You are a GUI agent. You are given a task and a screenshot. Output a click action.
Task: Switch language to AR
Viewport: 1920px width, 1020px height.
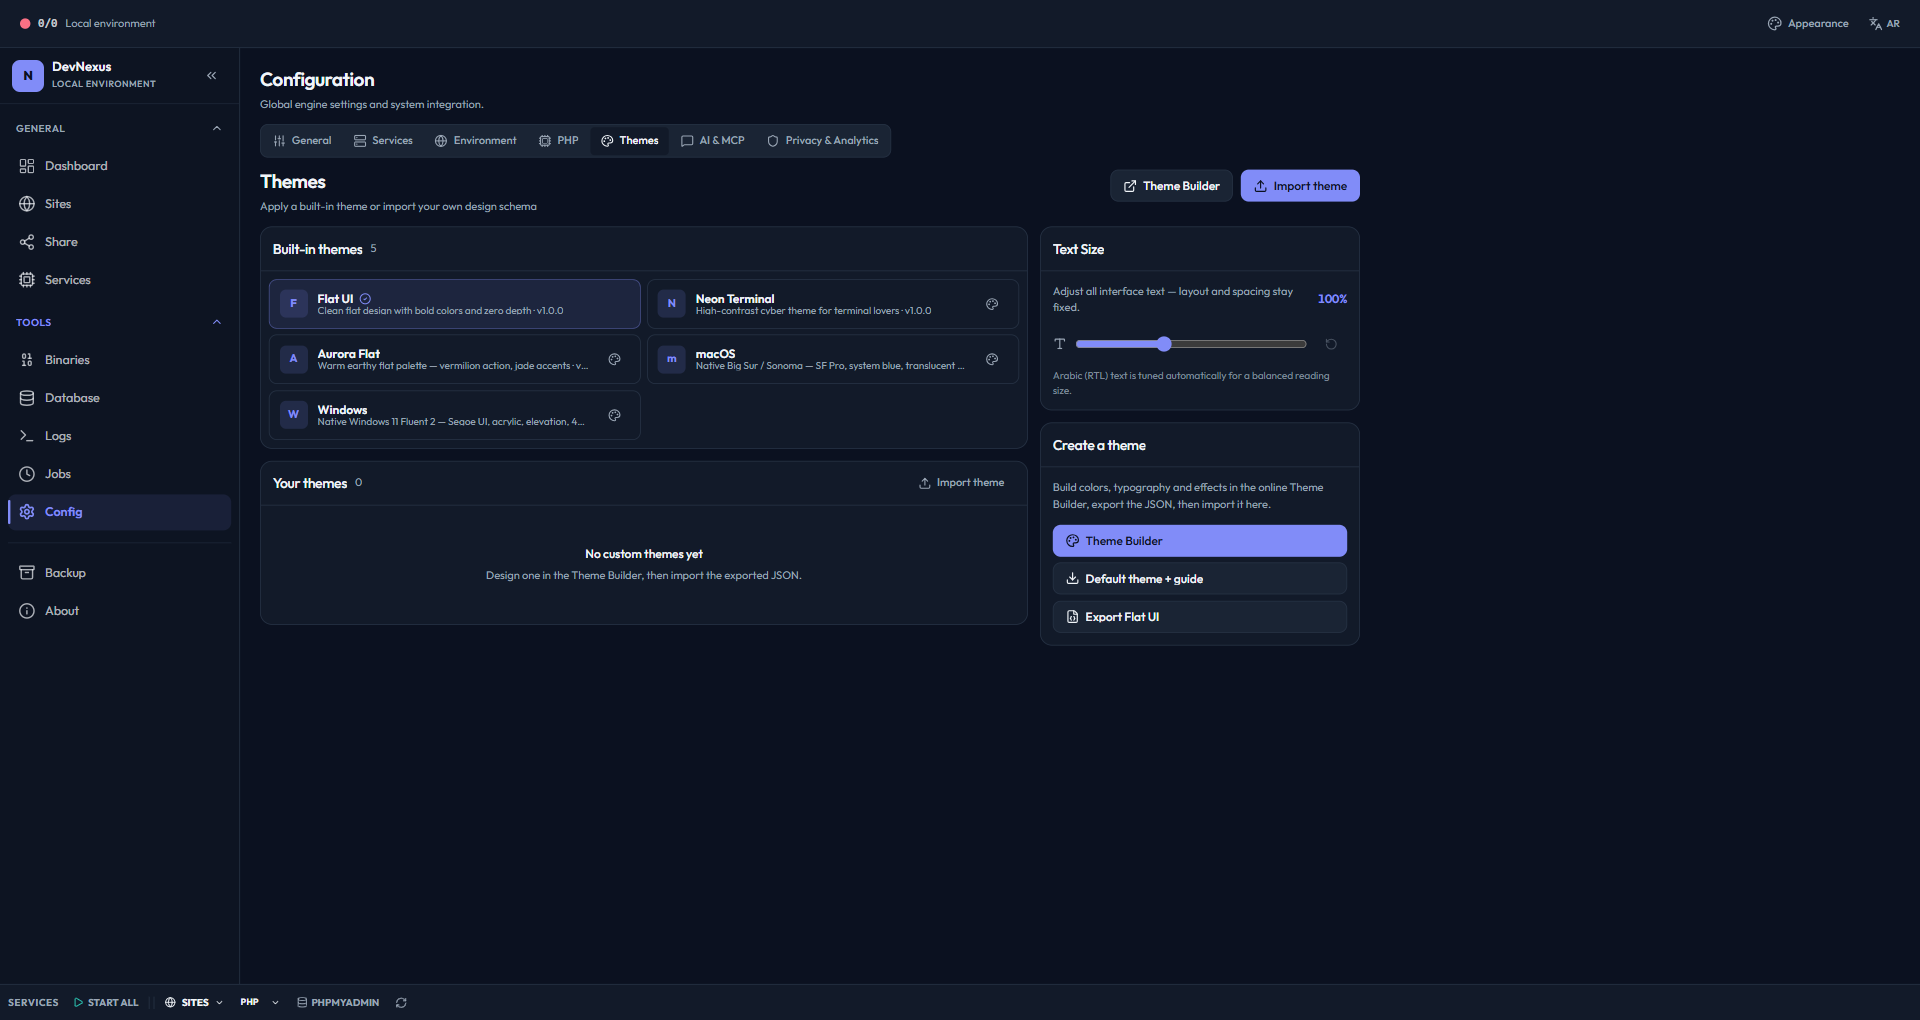(1885, 23)
